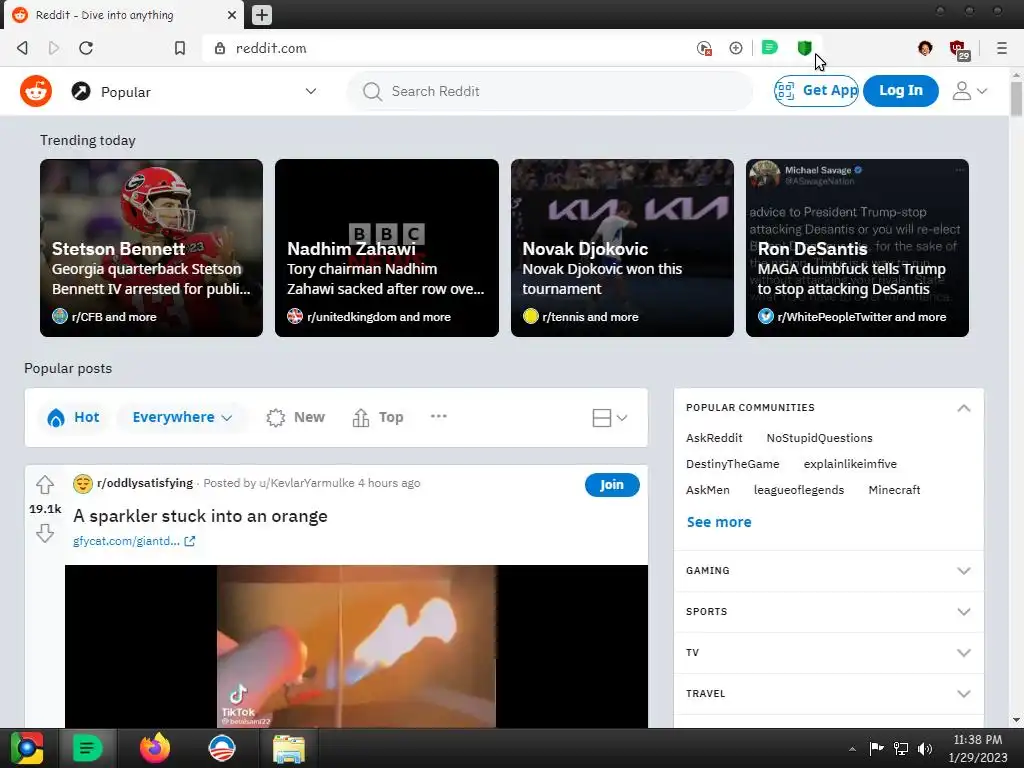Click See more communities link
This screenshot has height=768, width=1024.
pos(718,522)
